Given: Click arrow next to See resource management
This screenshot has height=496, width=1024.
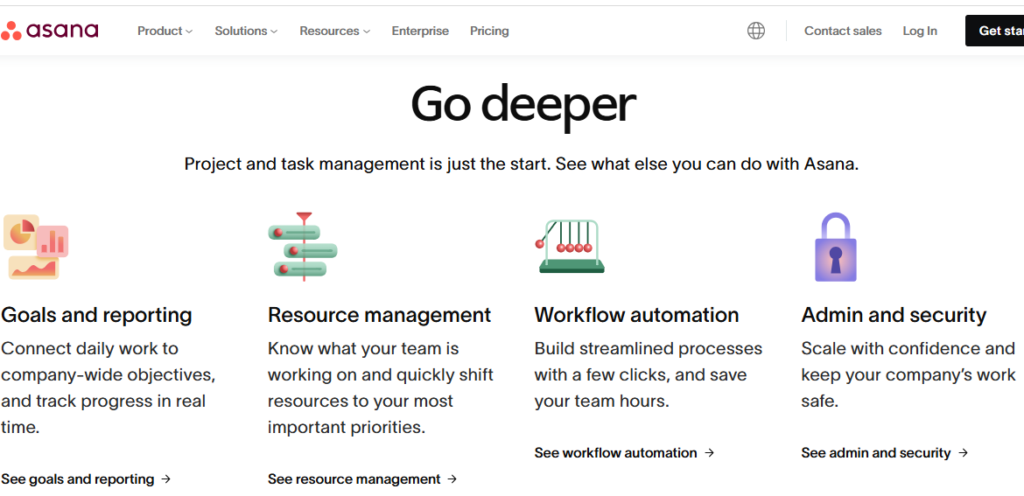Looking at the screenshot, I should coord(452,479).
